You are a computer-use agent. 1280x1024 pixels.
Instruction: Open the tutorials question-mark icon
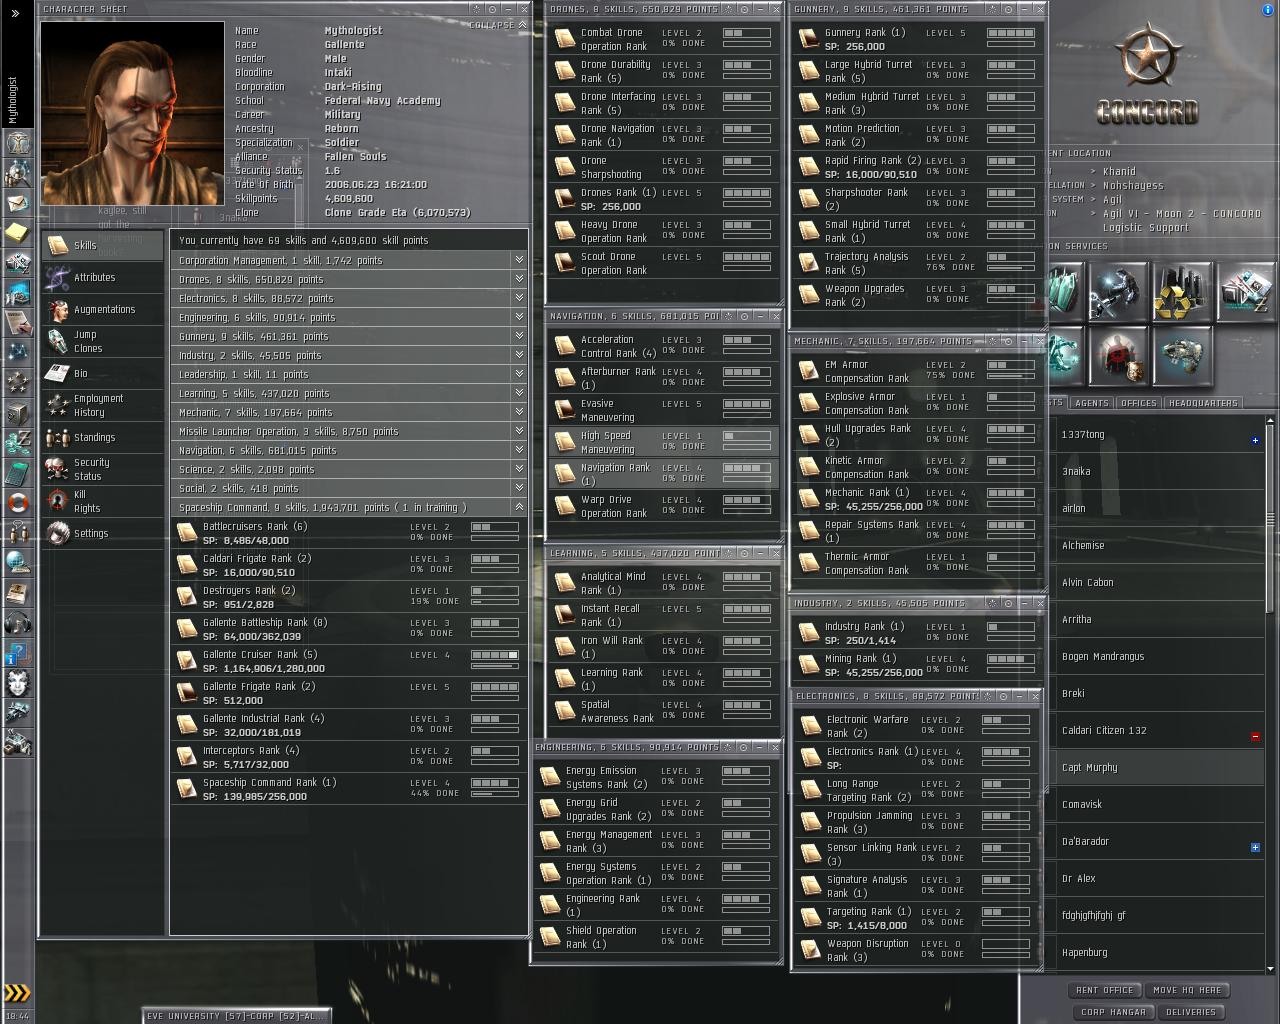click(17, 654)
